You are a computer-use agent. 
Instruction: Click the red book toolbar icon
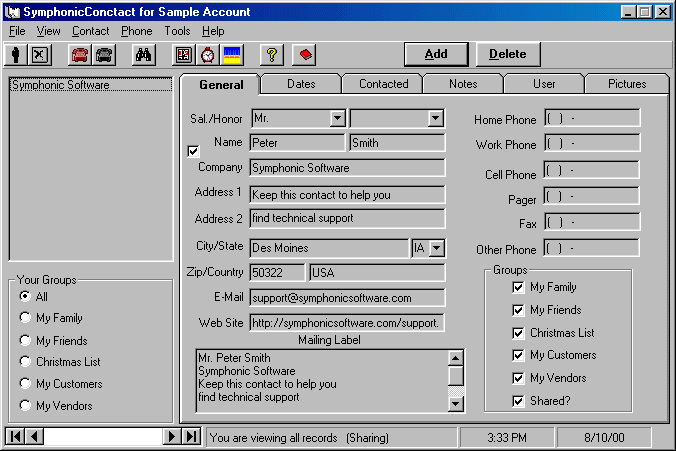click(x=304, y=55)
